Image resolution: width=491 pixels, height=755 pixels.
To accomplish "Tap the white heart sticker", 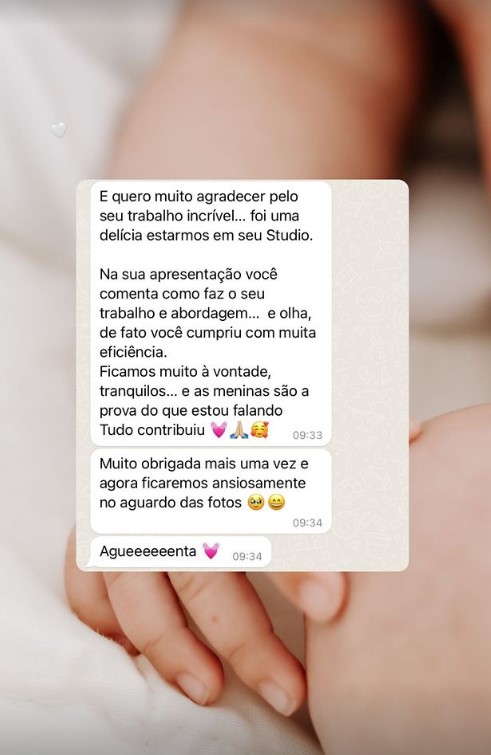I will [x=59, y=130].
